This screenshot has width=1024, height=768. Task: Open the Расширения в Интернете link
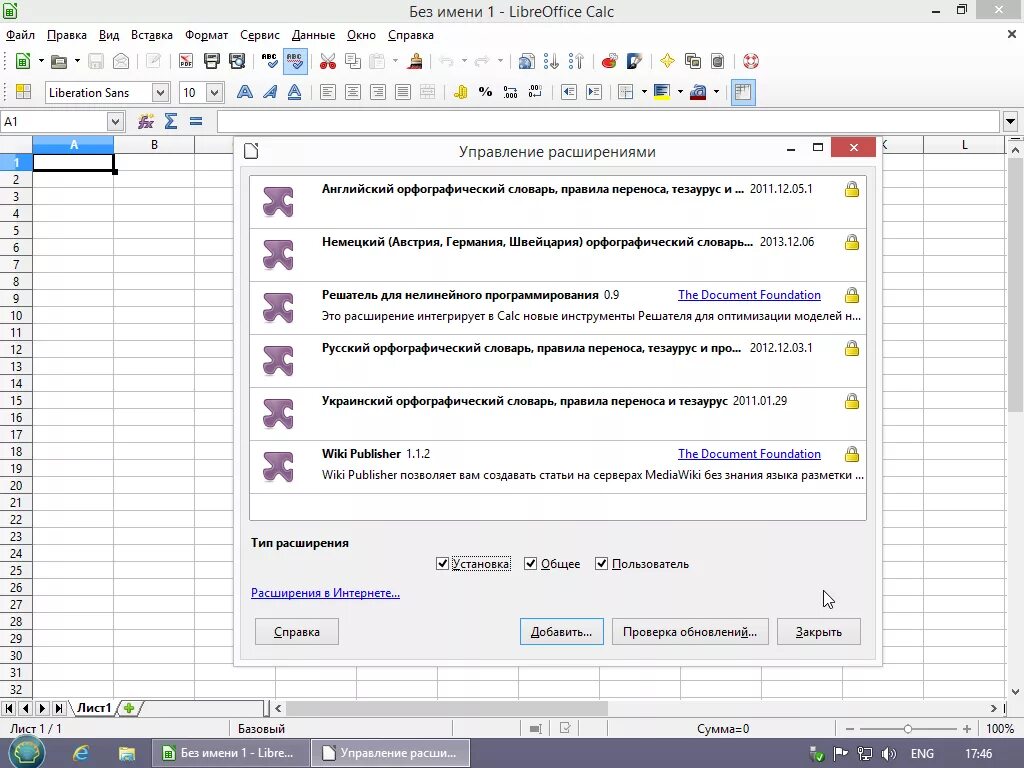click(325, 593)
